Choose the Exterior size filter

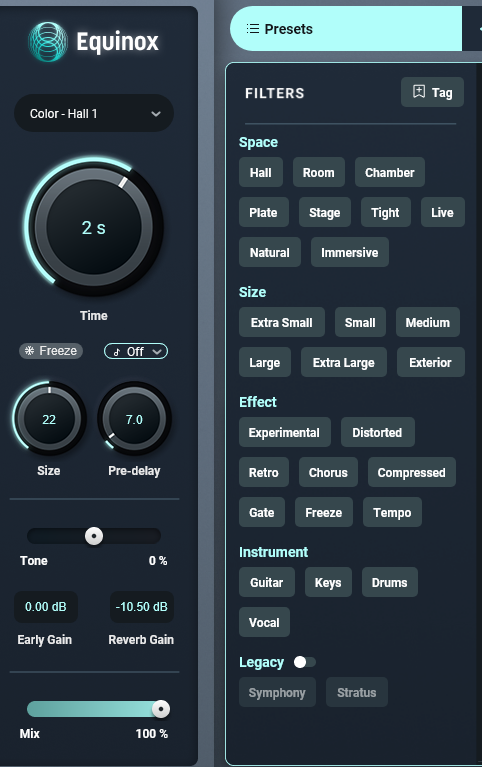(431, 362)
